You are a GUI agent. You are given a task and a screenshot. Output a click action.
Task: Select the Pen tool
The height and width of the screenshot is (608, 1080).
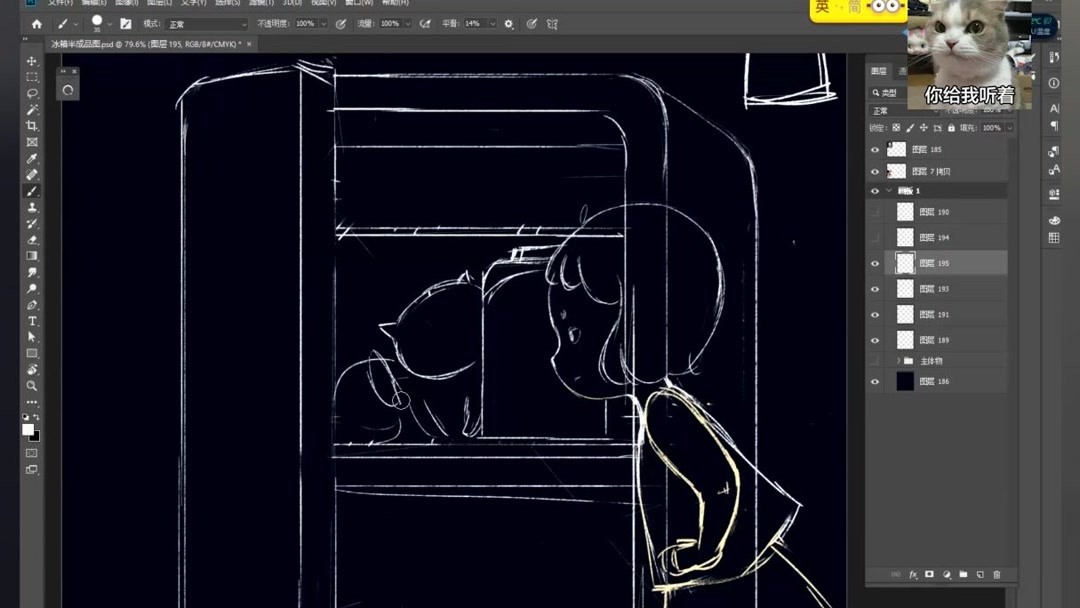click(x=32, y=305)
